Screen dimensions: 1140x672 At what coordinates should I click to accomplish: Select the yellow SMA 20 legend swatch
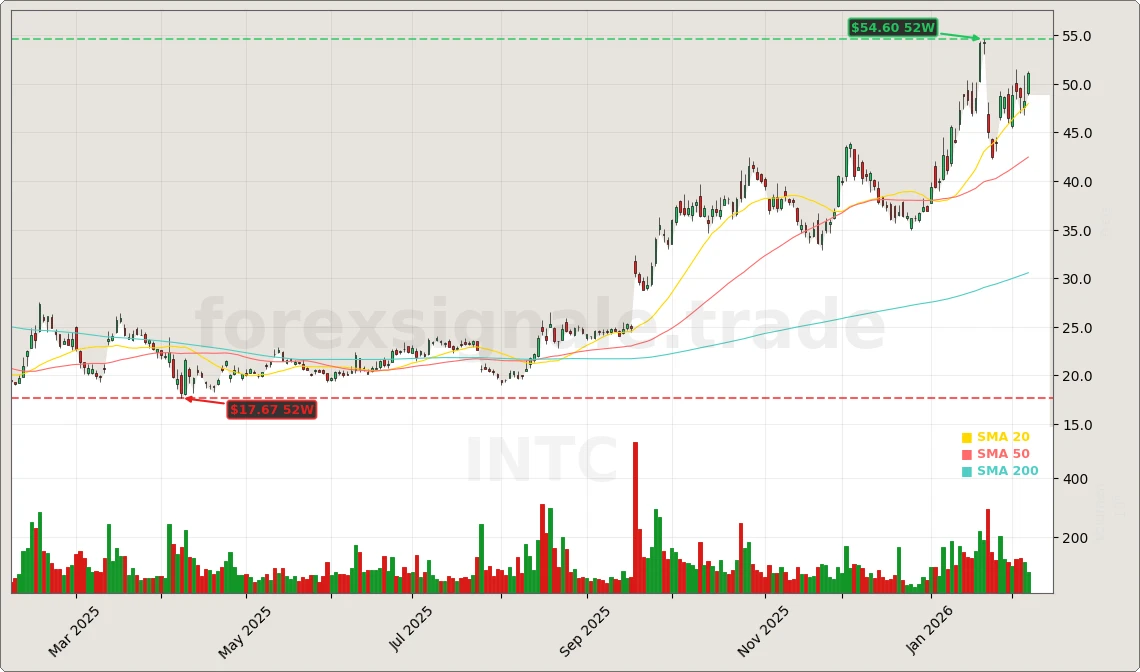(966, 438)
